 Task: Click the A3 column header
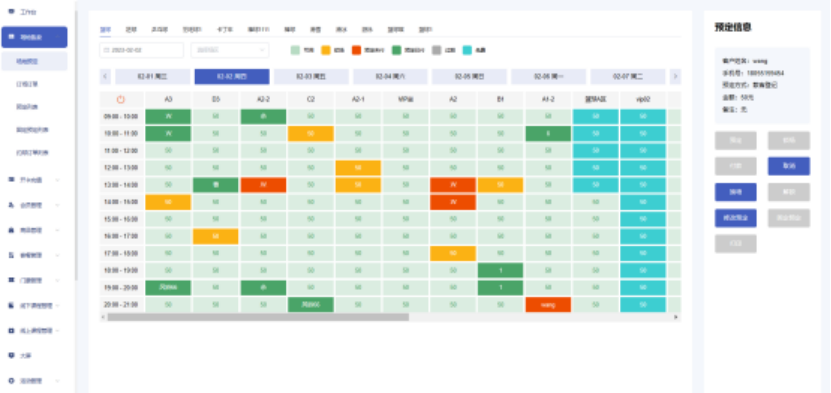[168, 99]
